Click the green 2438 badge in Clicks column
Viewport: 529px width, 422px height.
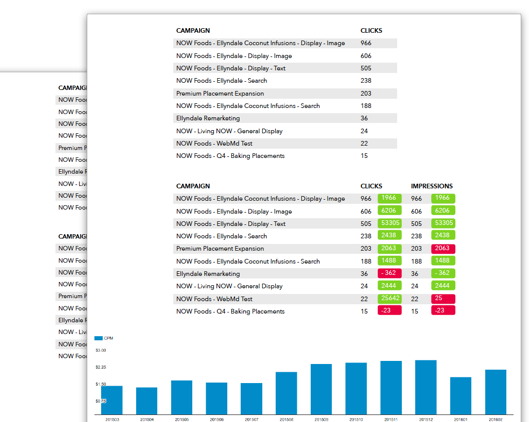tap(389, 235)
